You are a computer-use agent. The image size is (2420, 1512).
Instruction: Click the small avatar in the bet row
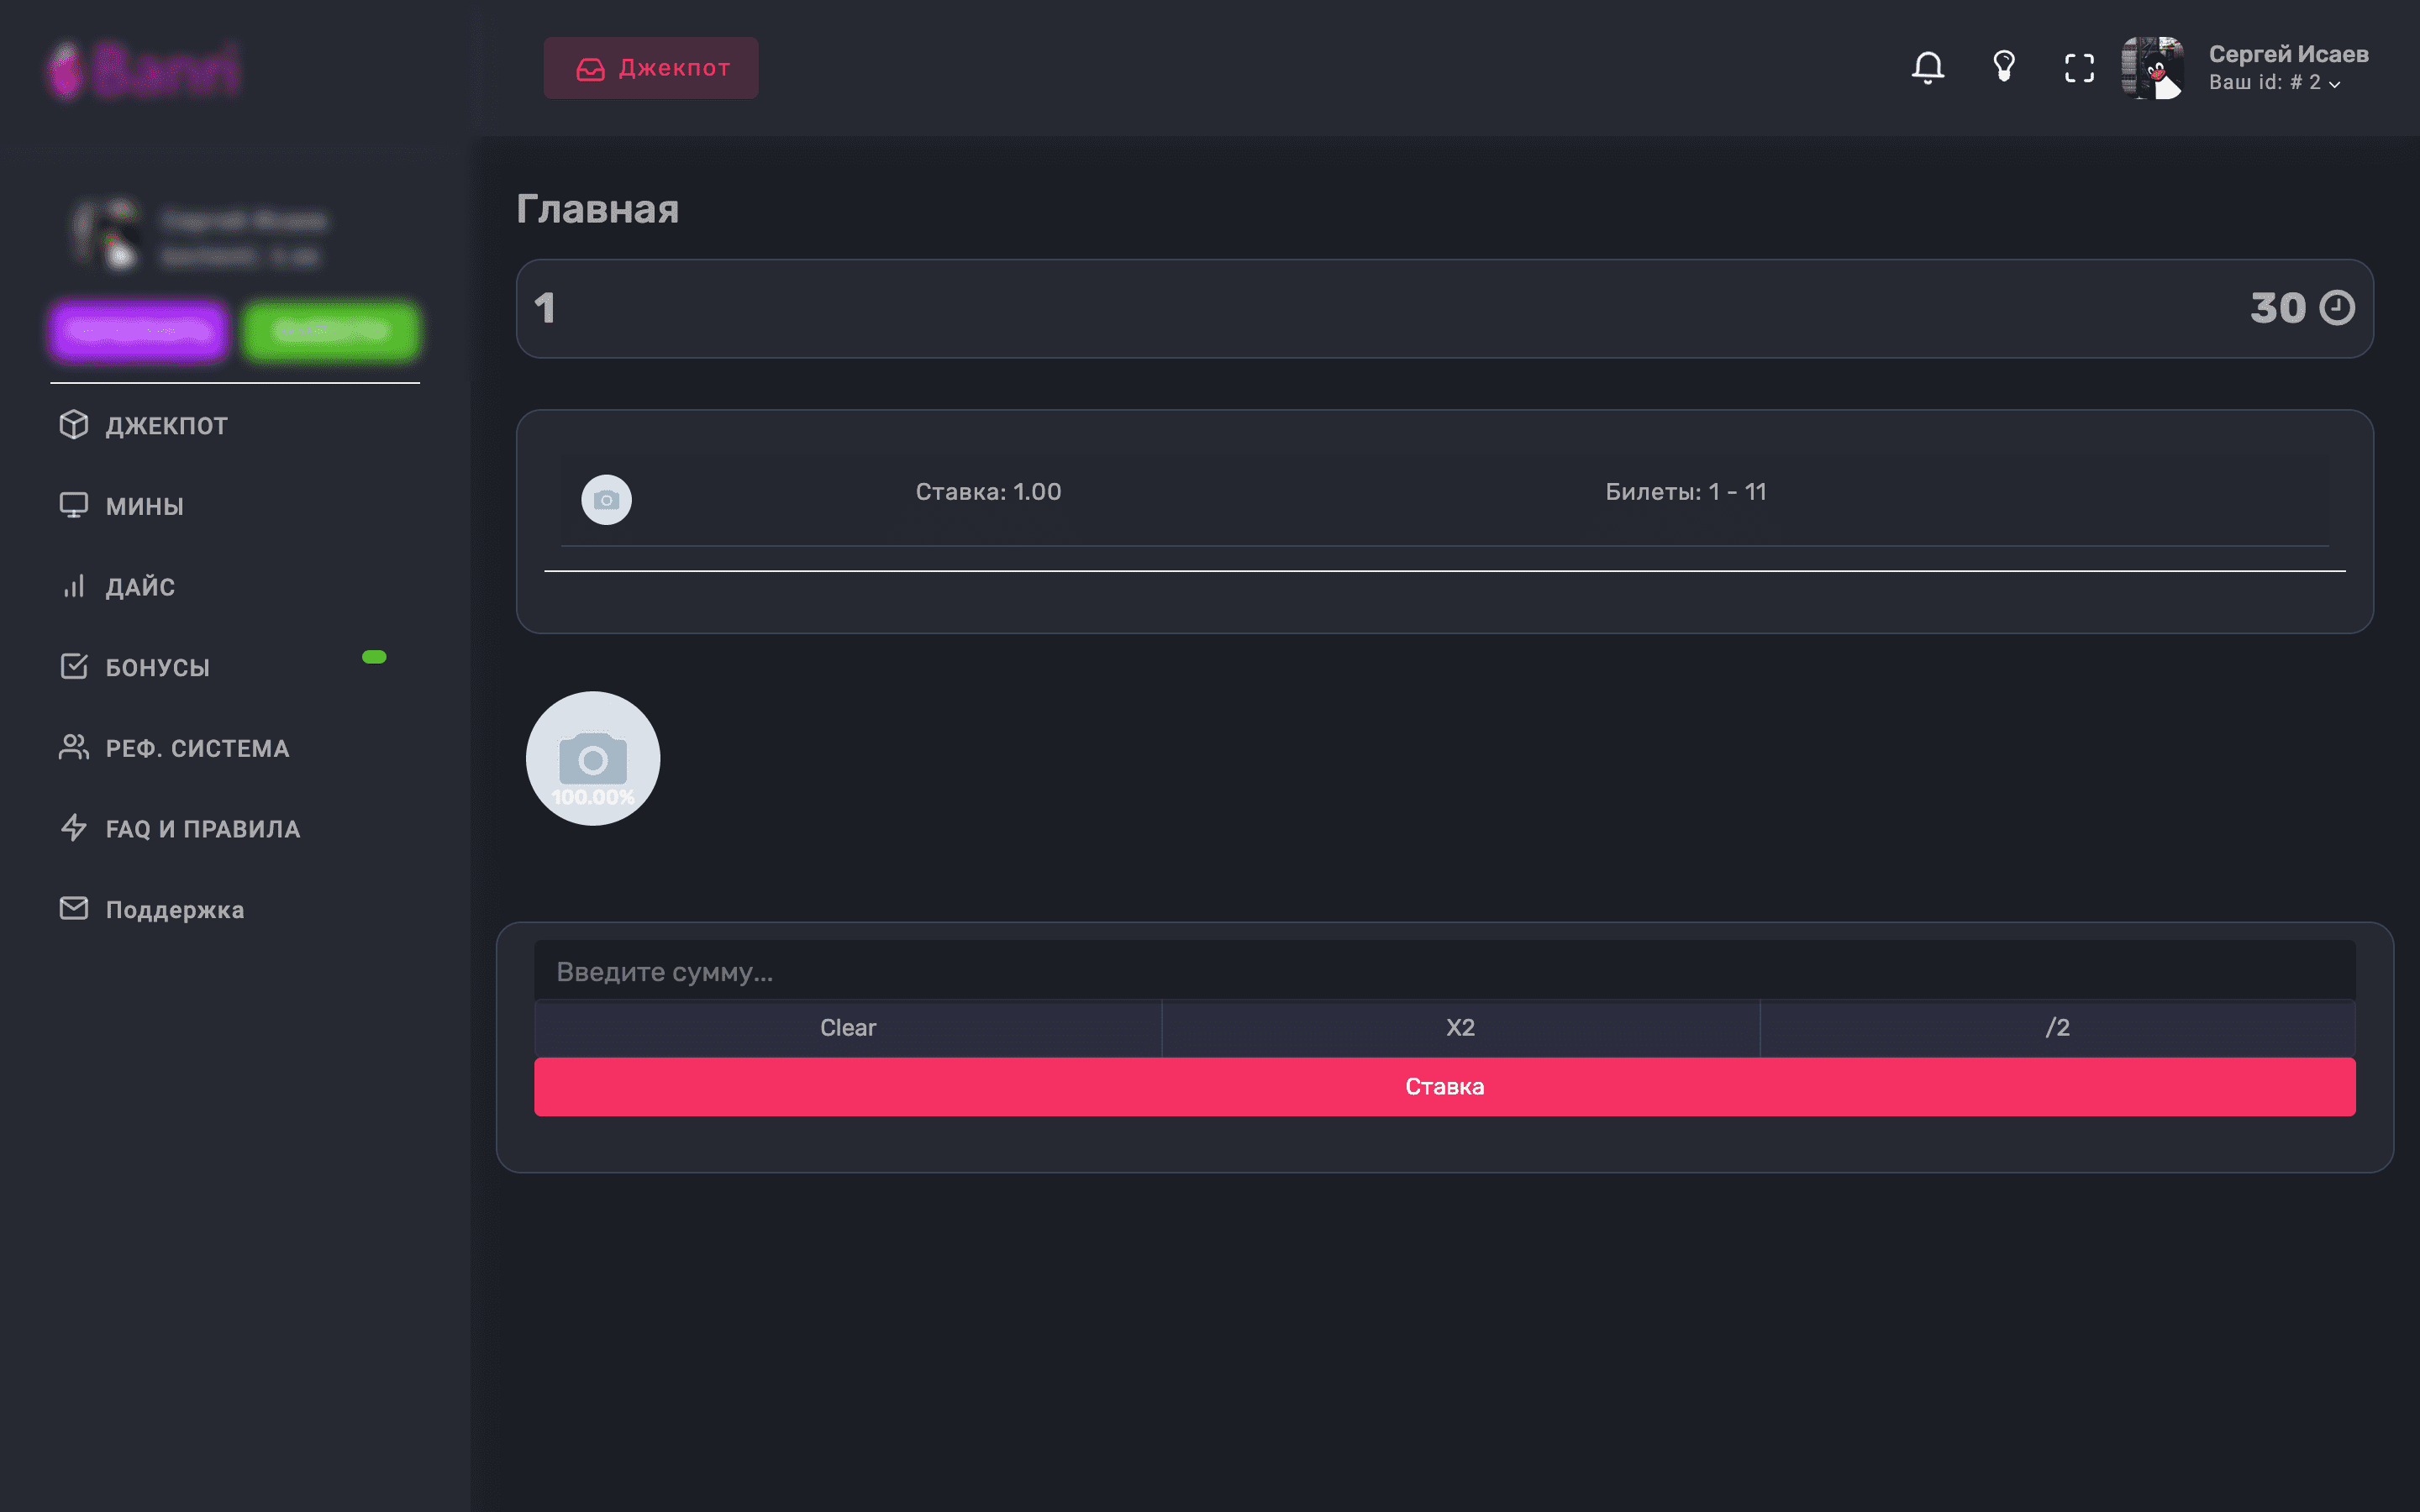point(607,499)
